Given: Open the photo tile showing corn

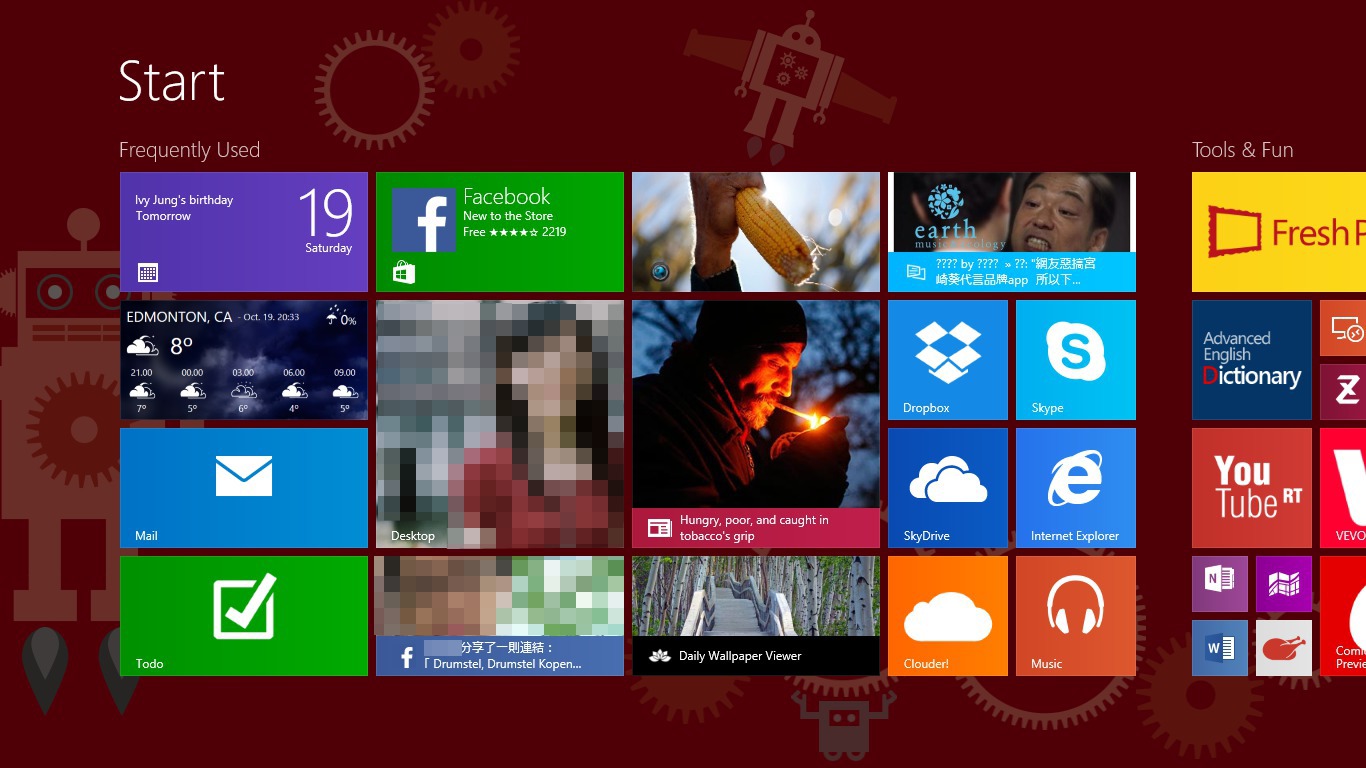Looking at the screenshot, I should pos(756,232).
